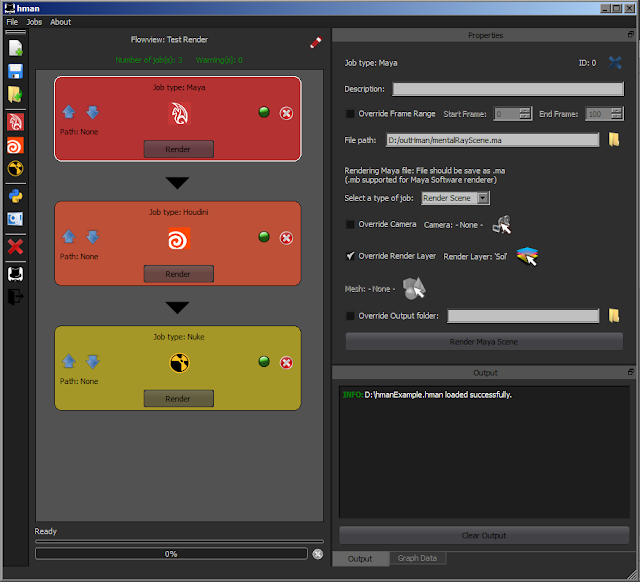The image size is (640, 582).
Task: Enable Override Output folder checkbox
Action: click(350, 315)
